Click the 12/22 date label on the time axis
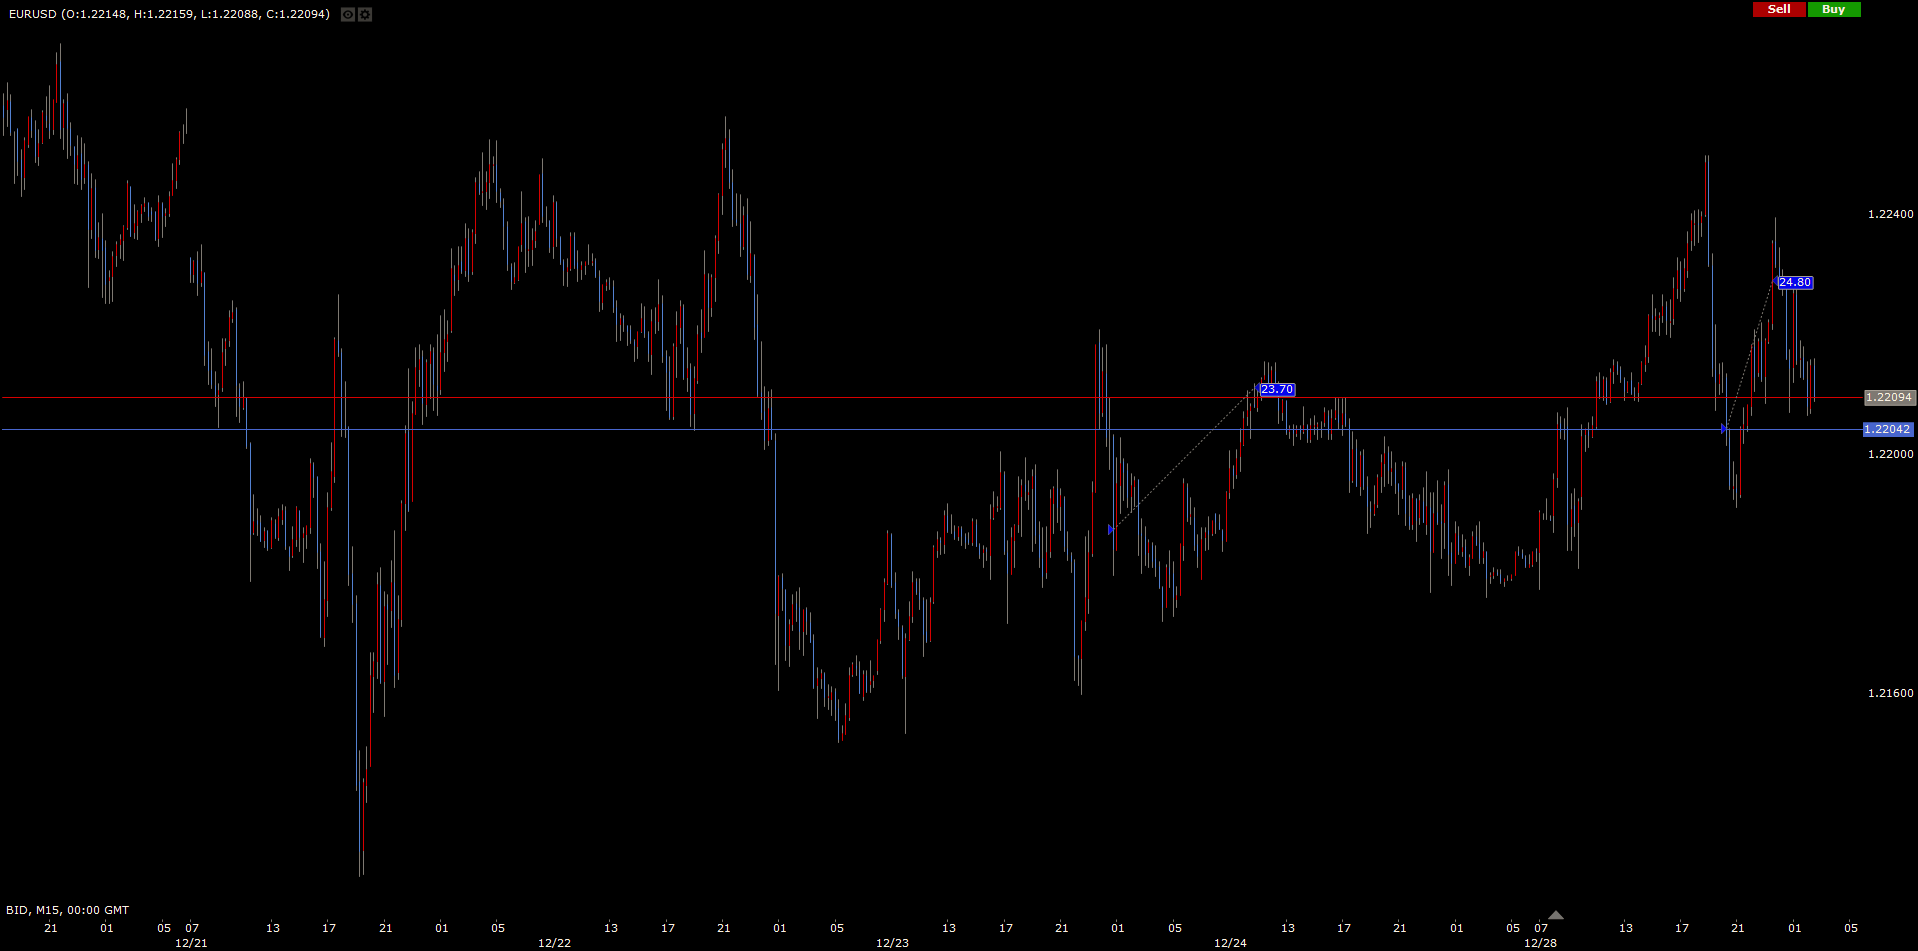This screenshot has width=1918, height=951. (554, 943)
